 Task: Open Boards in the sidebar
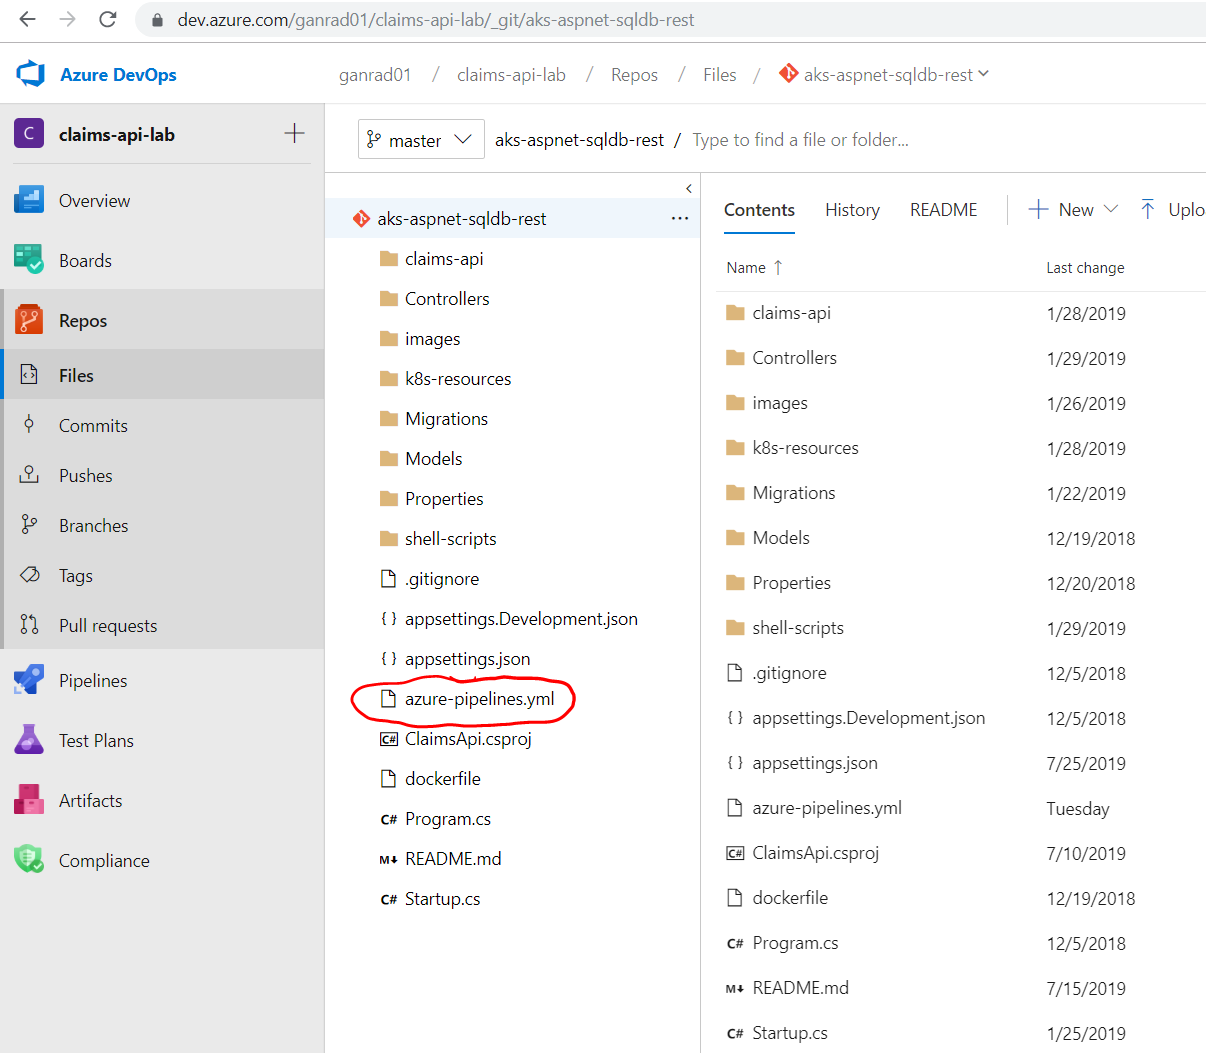[162, 260]
